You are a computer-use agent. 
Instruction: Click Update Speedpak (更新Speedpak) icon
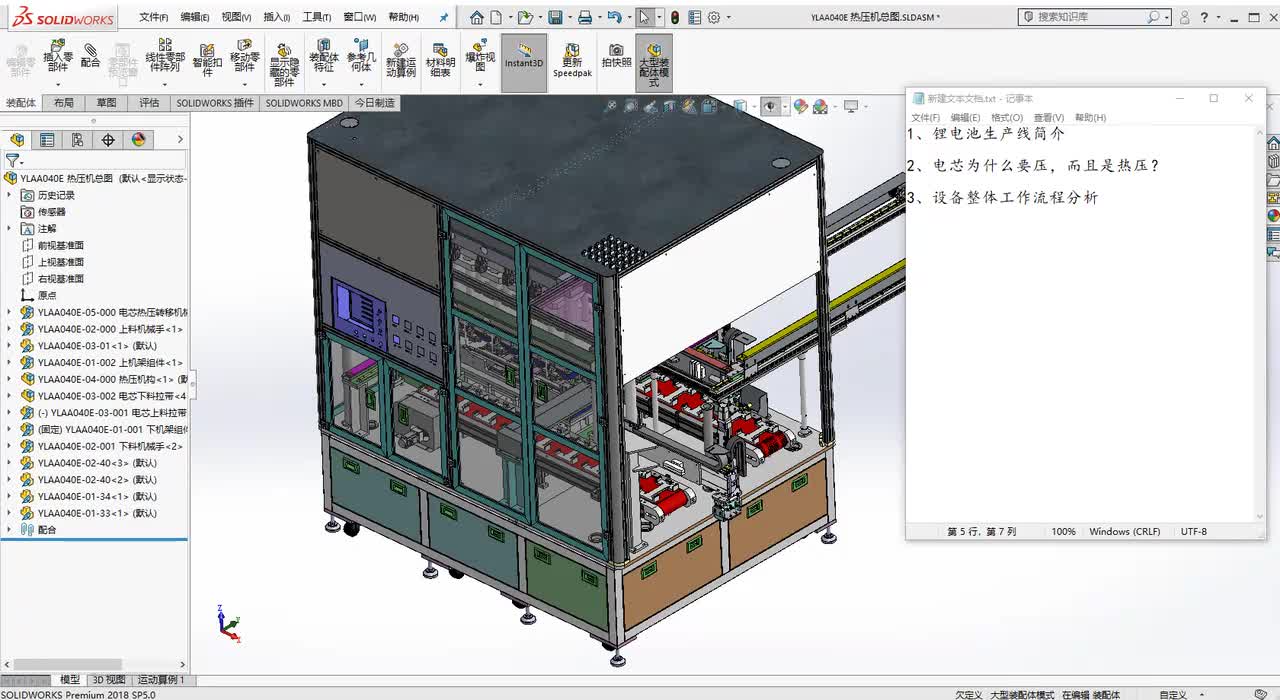point(572,61)
